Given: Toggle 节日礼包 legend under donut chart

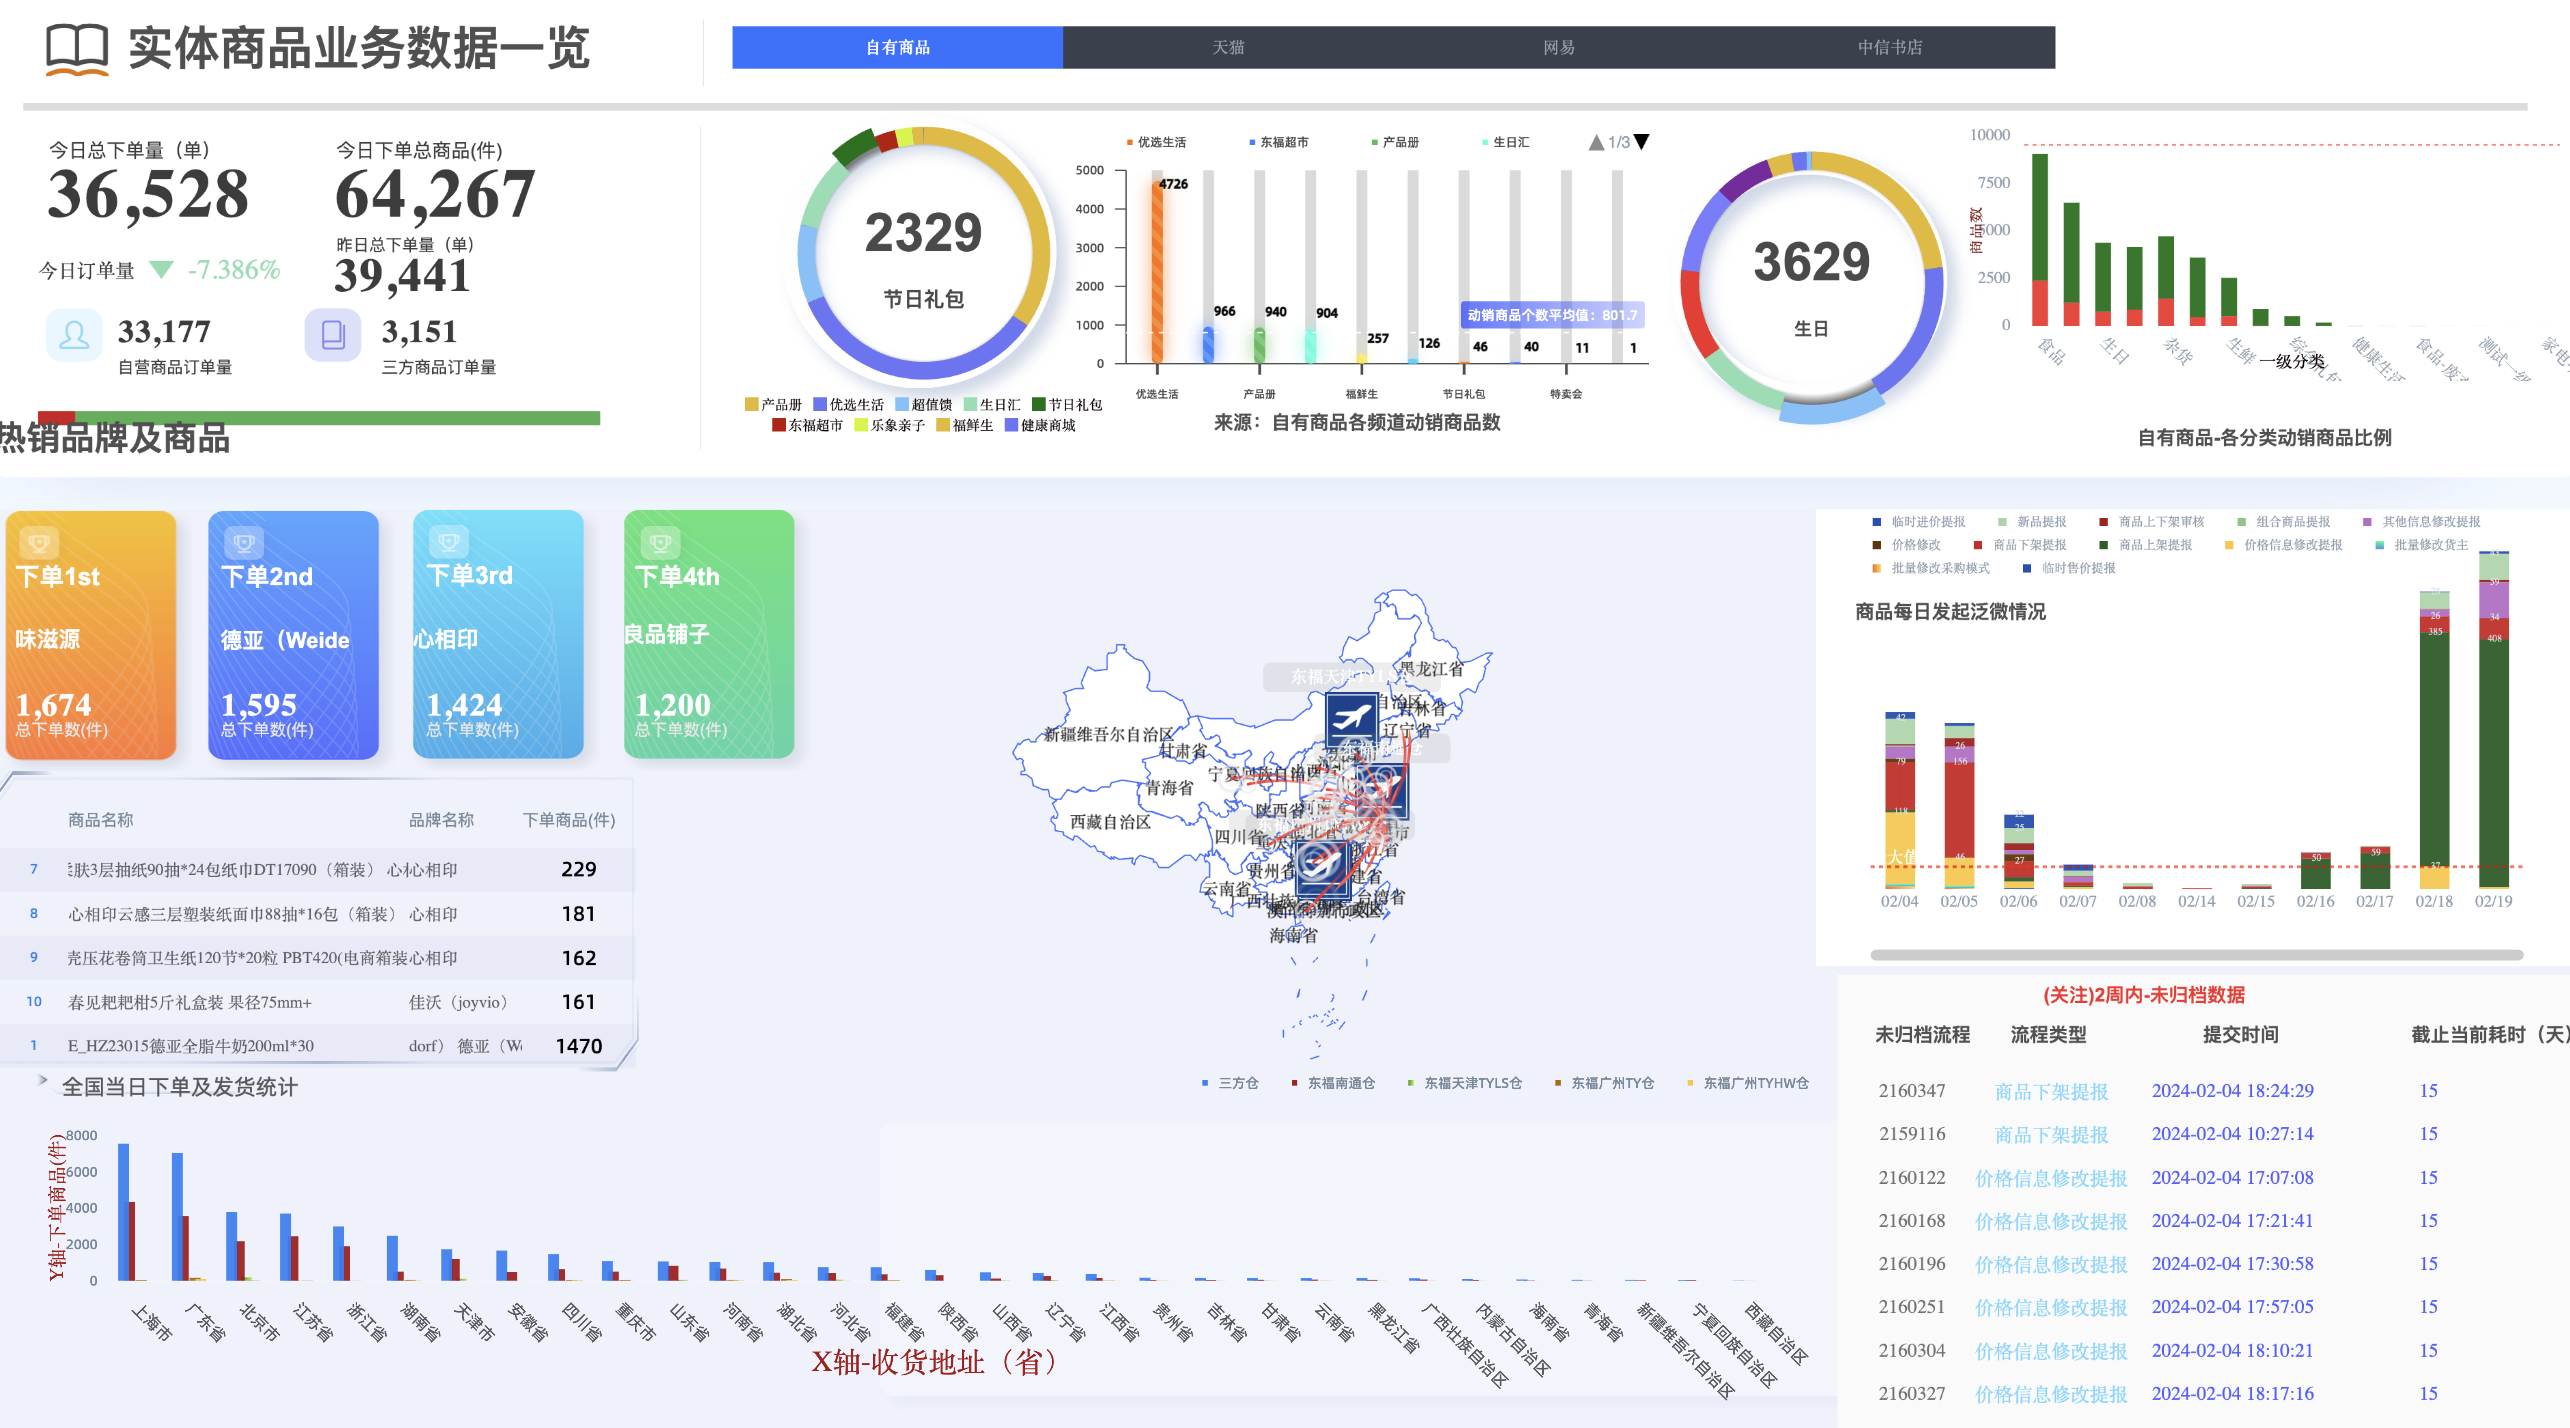Looking at the screenshot, I should (x=1067, y=404).
